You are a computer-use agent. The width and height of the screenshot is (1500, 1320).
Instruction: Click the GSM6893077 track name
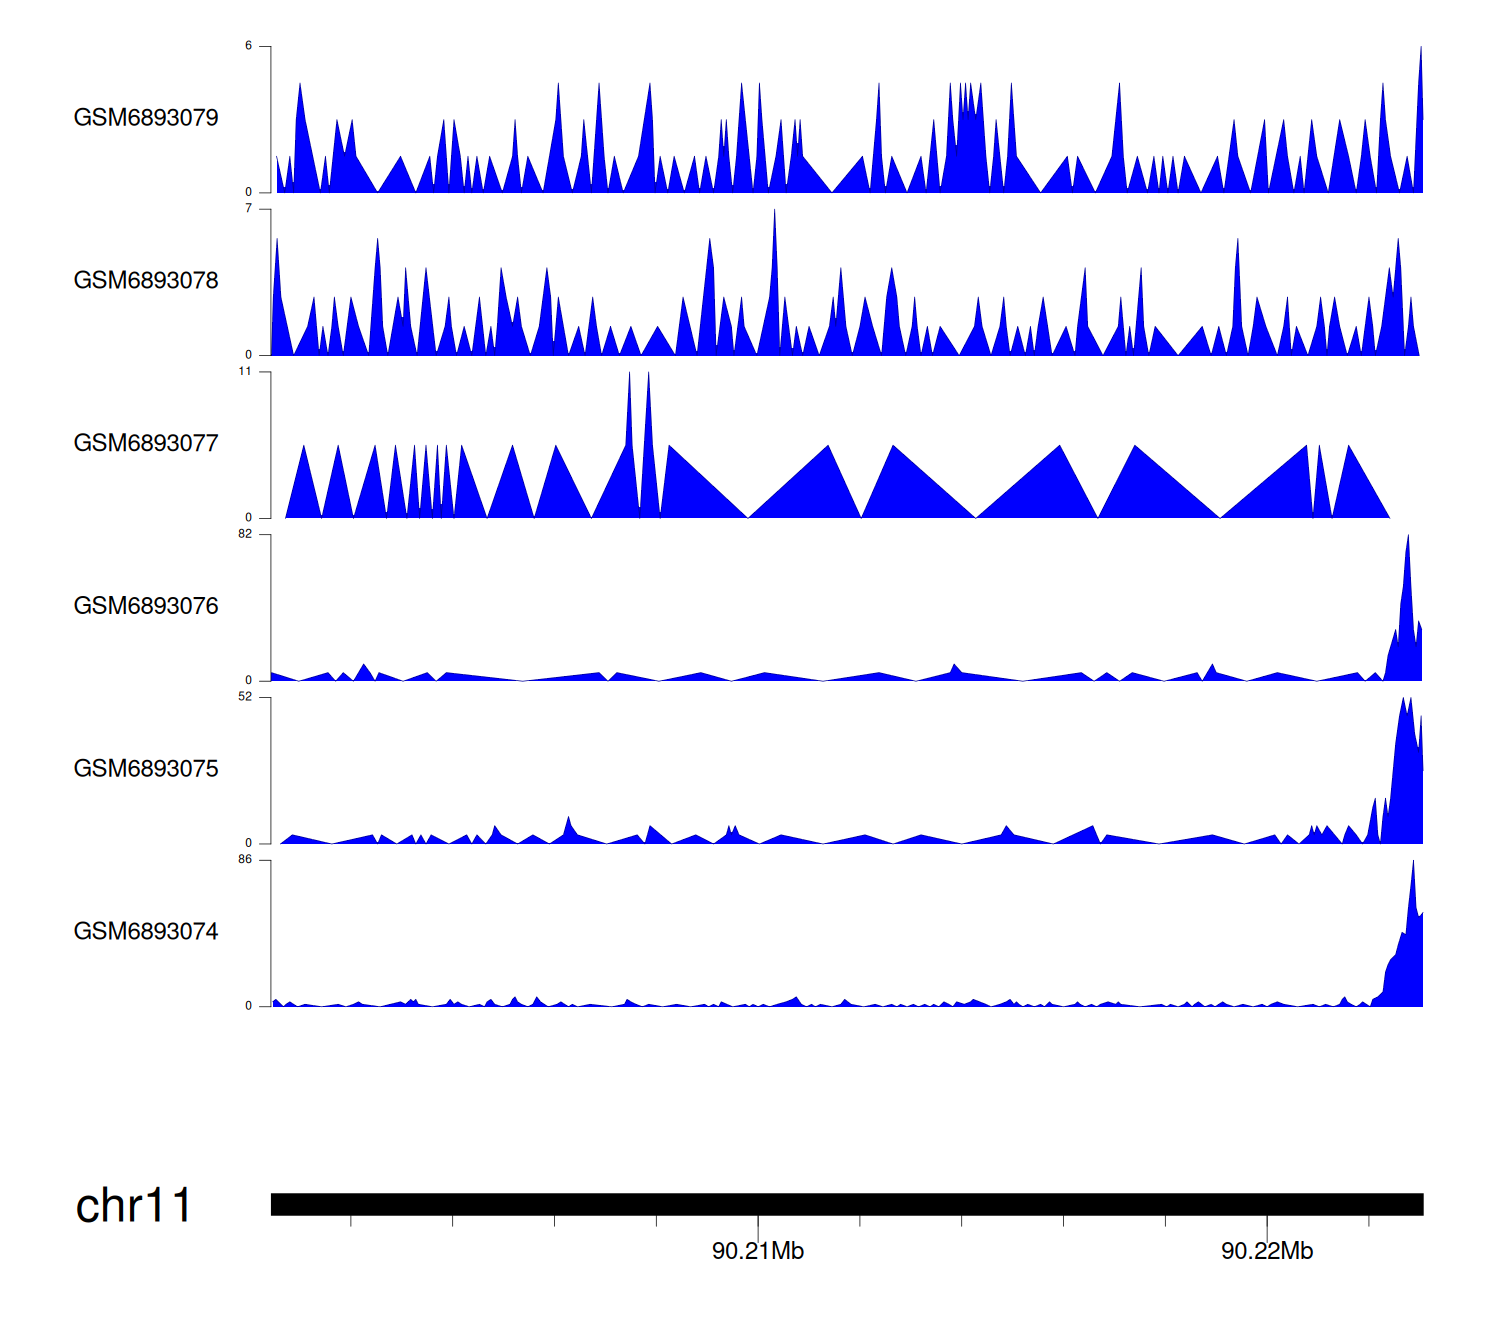(x=146, y=443)
